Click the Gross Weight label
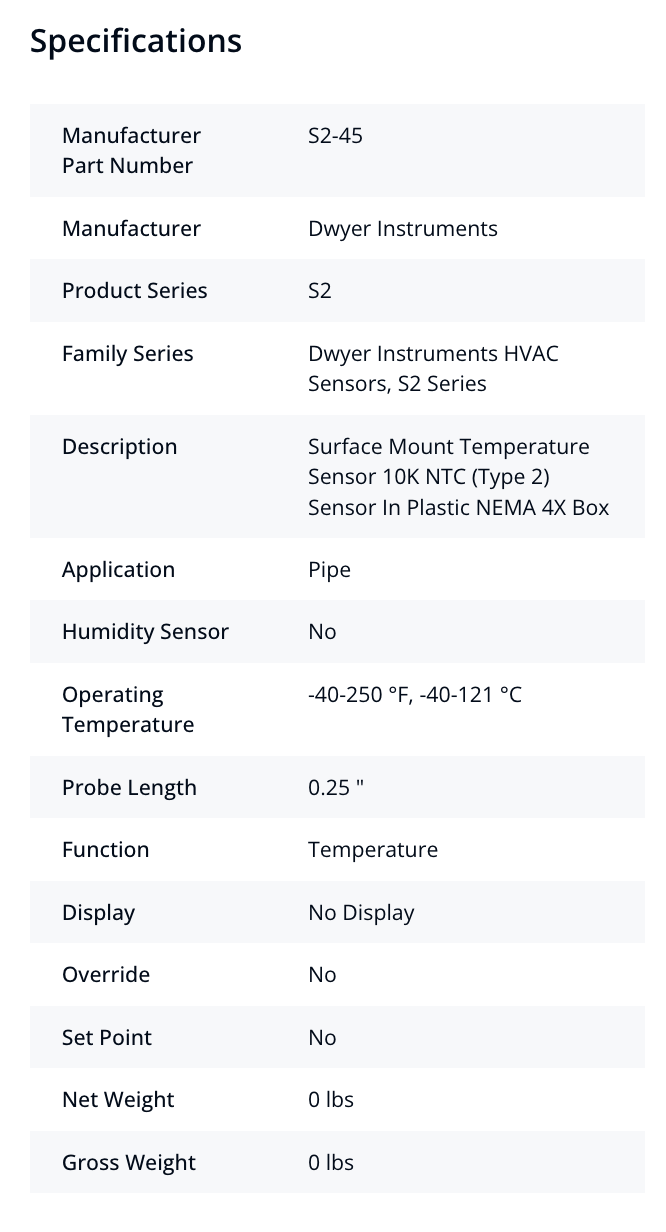This screenshot has width=666, height=1232. pyautogui.click(x=129, y=1163)
